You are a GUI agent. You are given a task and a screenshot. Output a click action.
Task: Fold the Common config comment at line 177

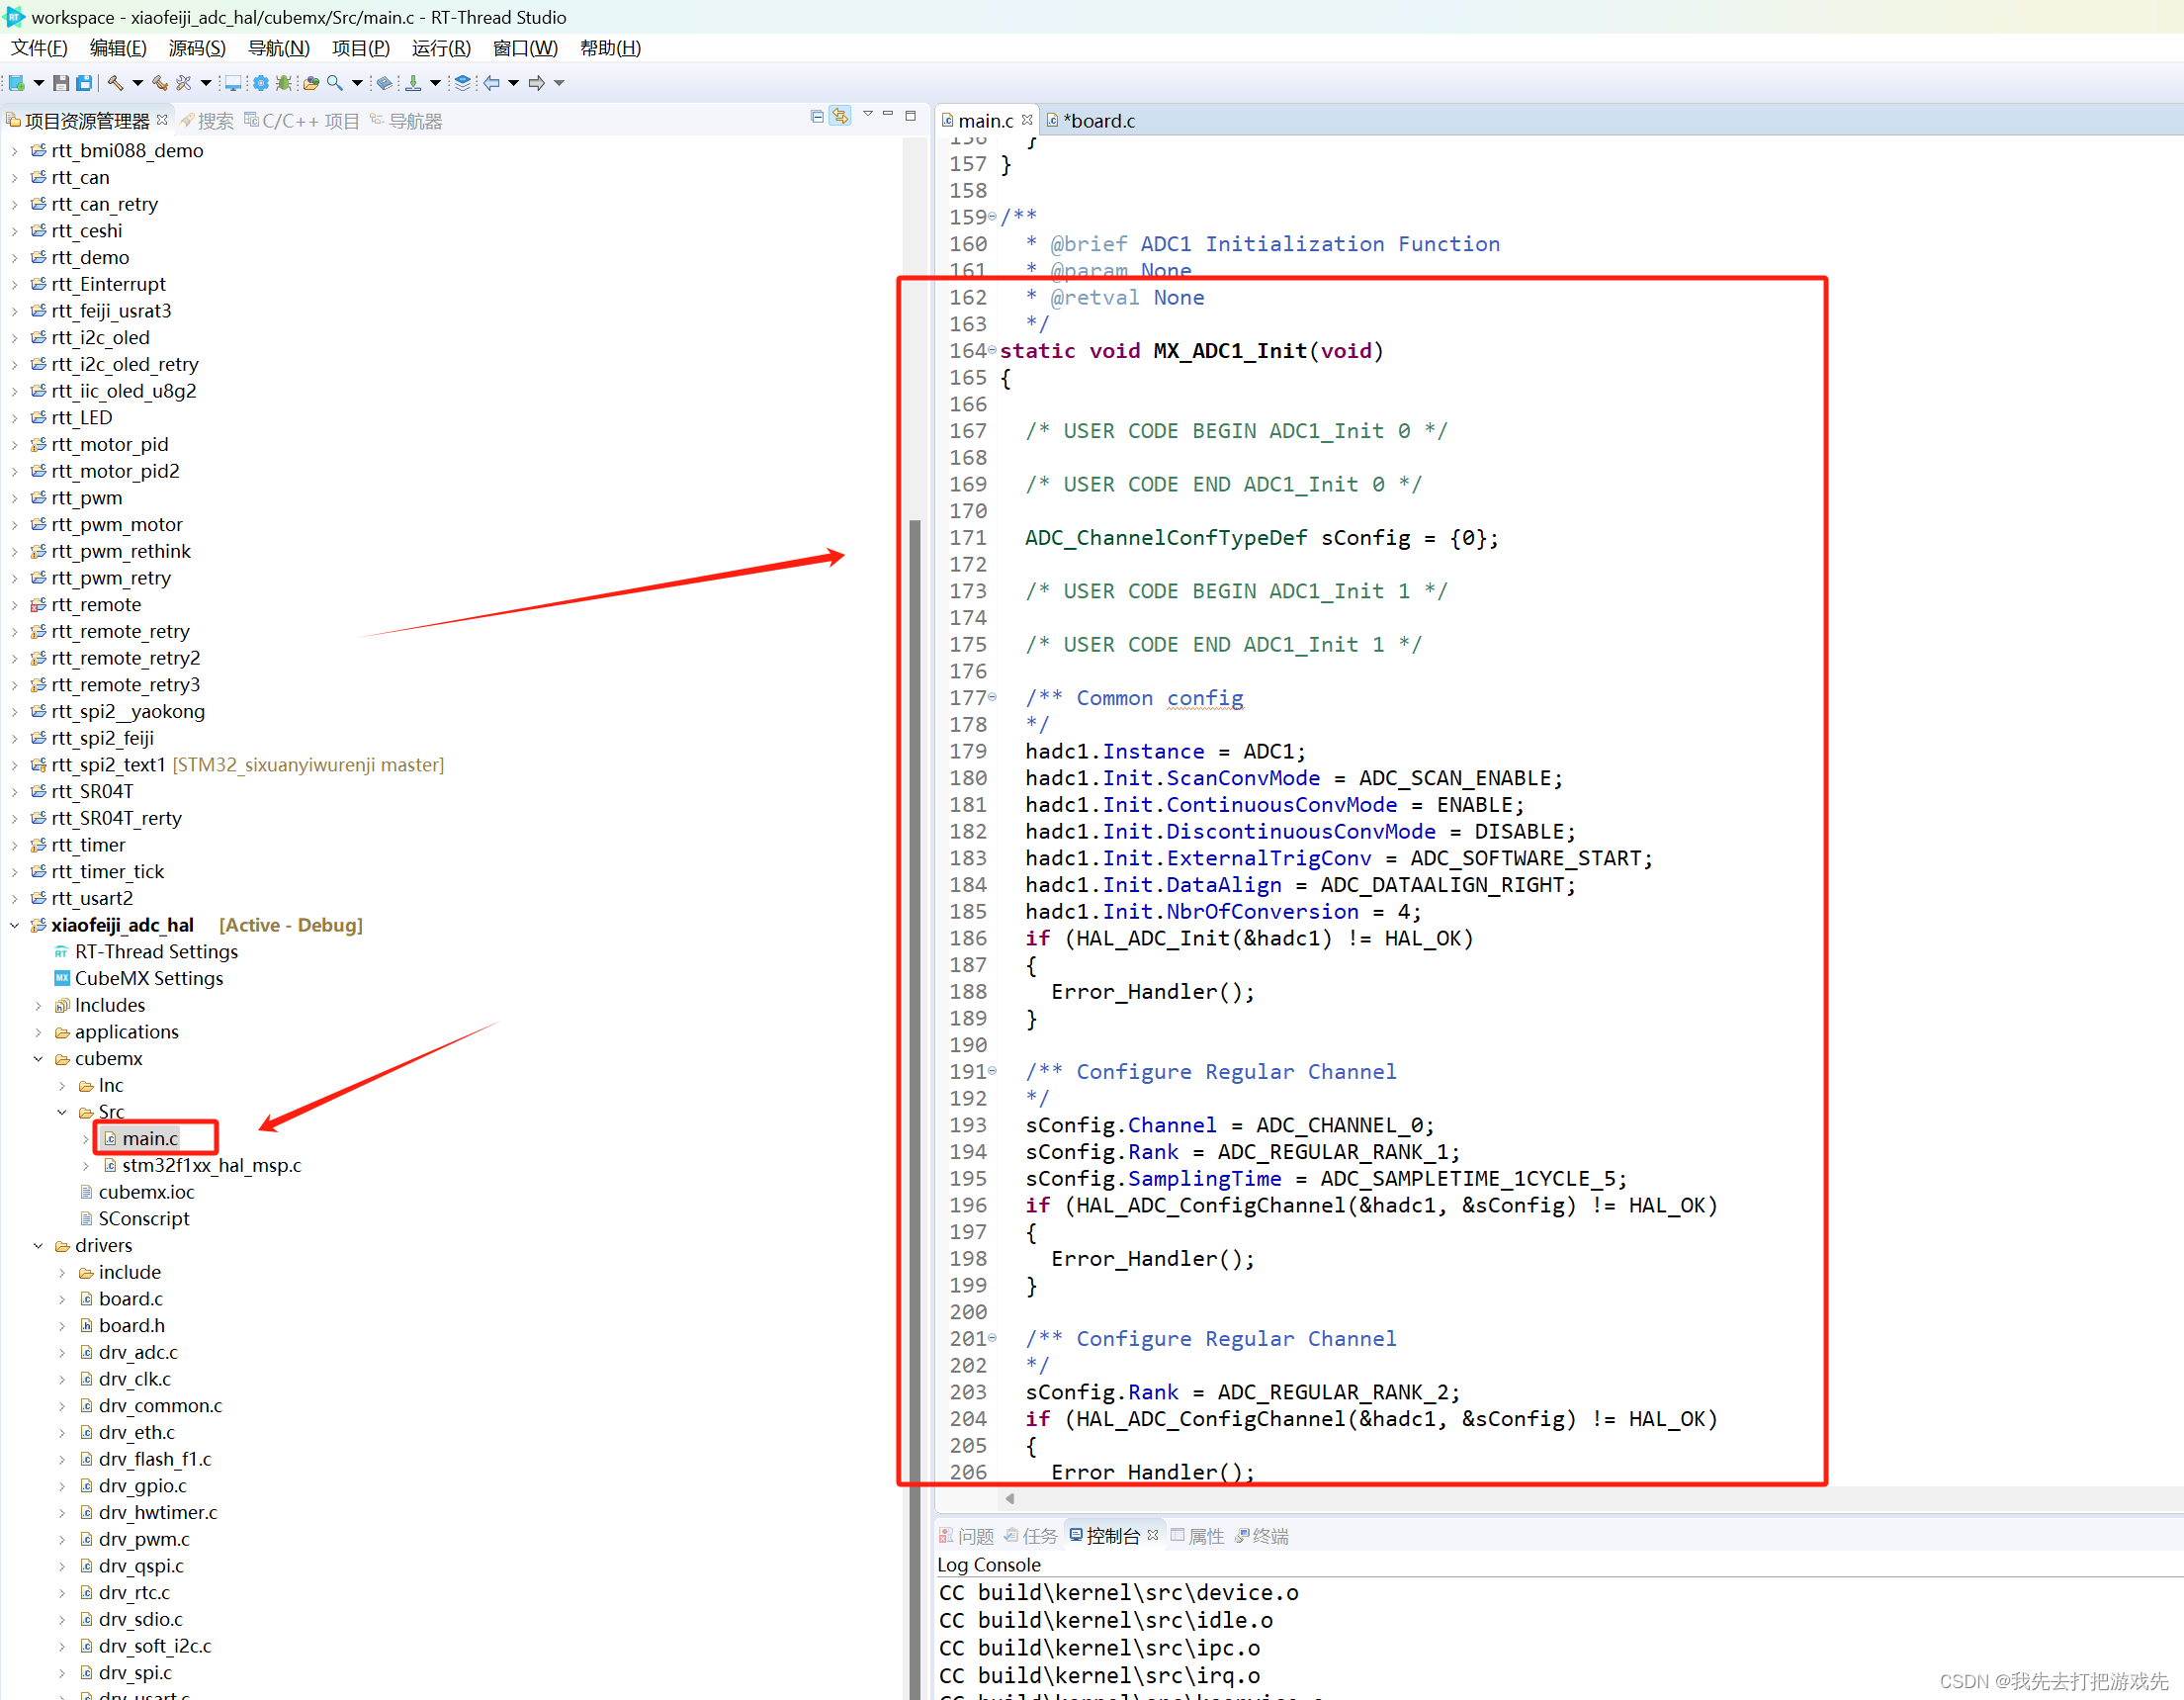click(992, 697)
